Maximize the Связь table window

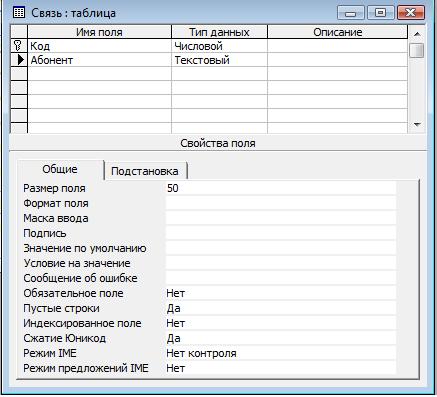(380, 13)
